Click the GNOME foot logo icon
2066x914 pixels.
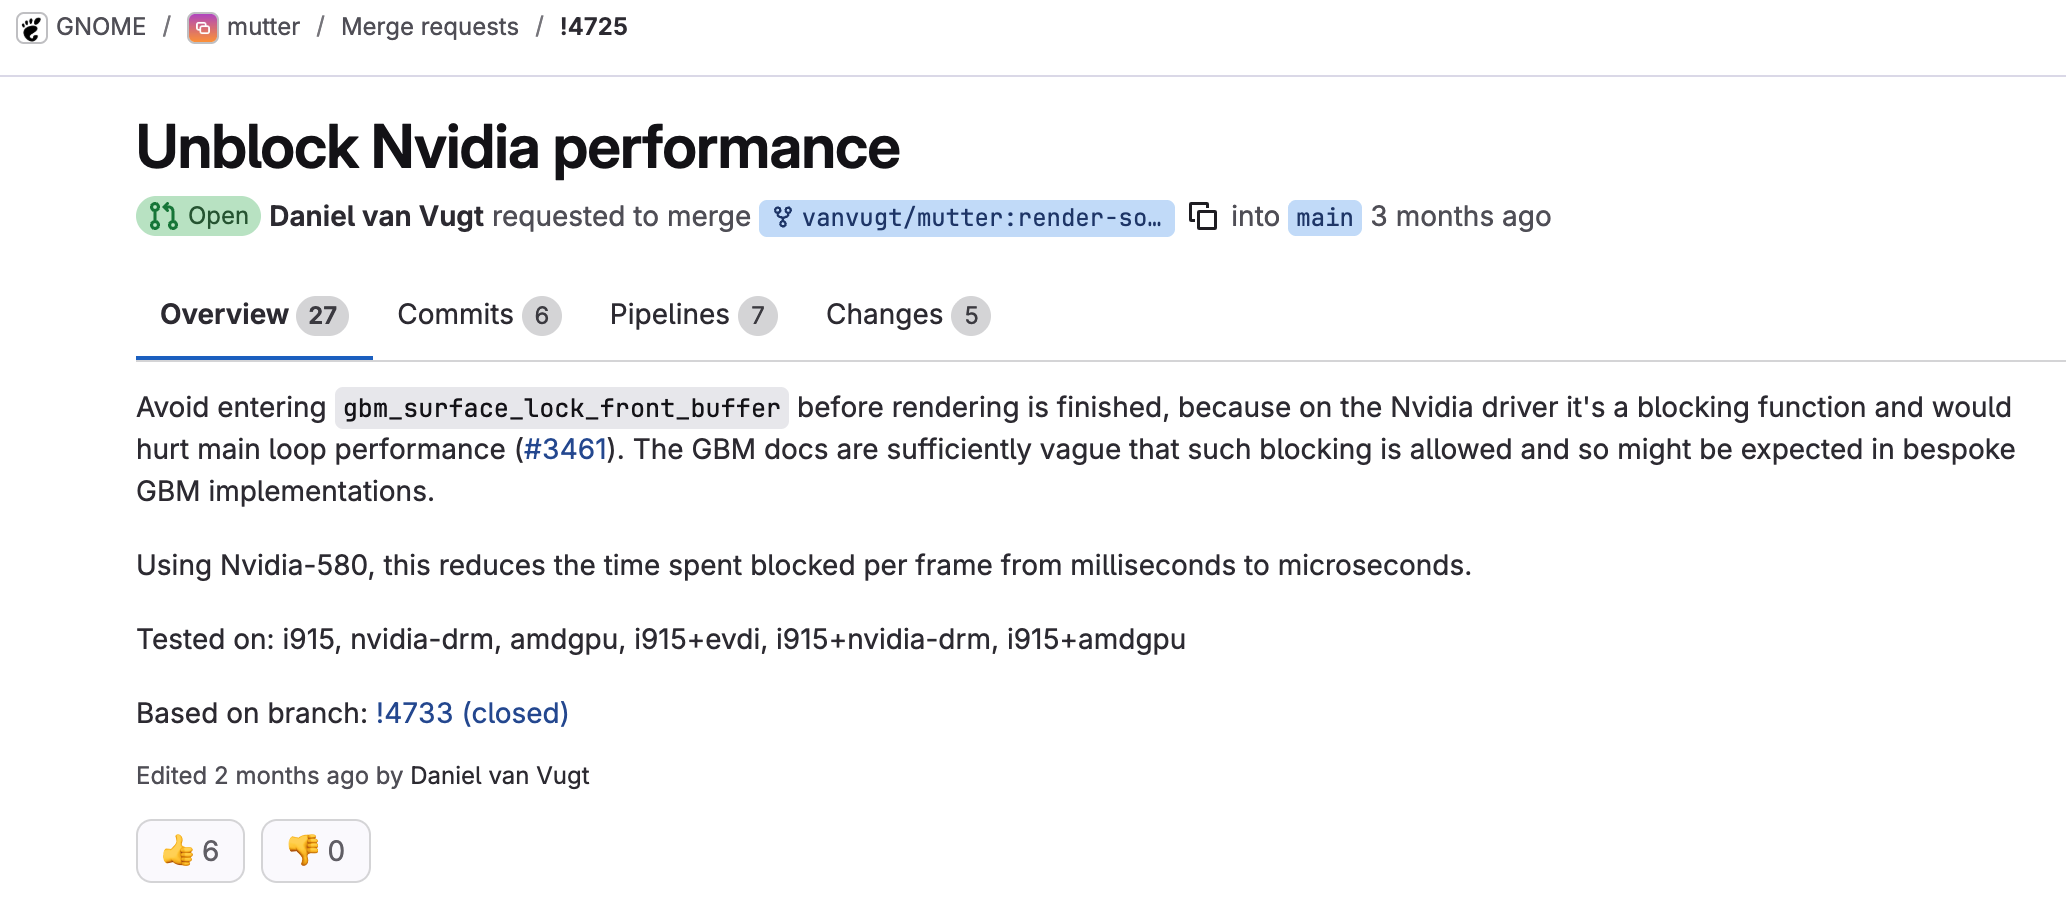click(x=32, y=28)
